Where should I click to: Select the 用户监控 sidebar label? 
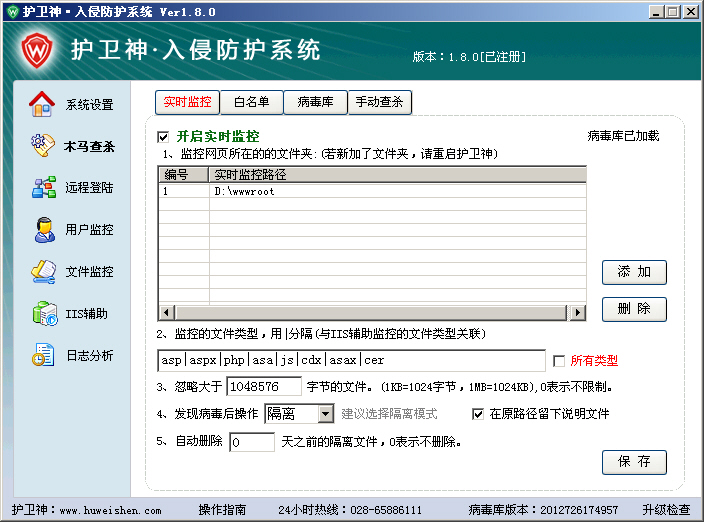coord(89,230)
